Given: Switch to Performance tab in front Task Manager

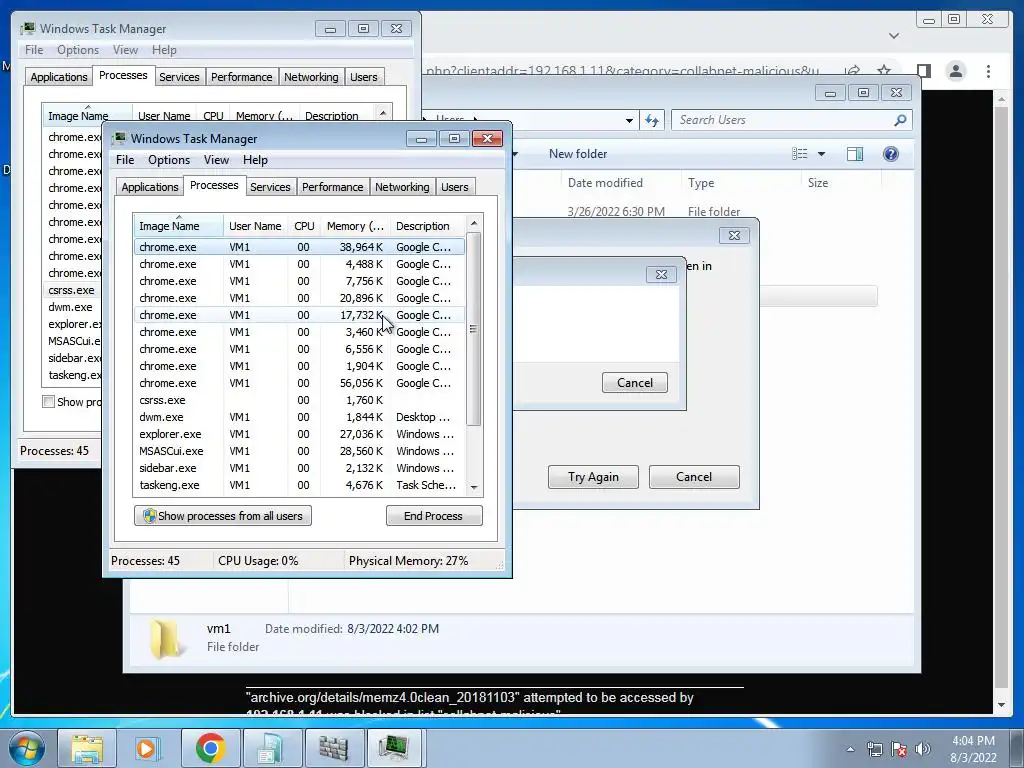Looking at the screenshot, I should pyautogui.click(x=332, y=187).
